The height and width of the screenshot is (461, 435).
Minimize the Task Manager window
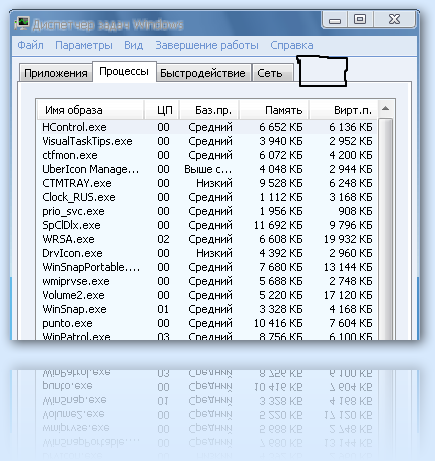coord(335,19)
